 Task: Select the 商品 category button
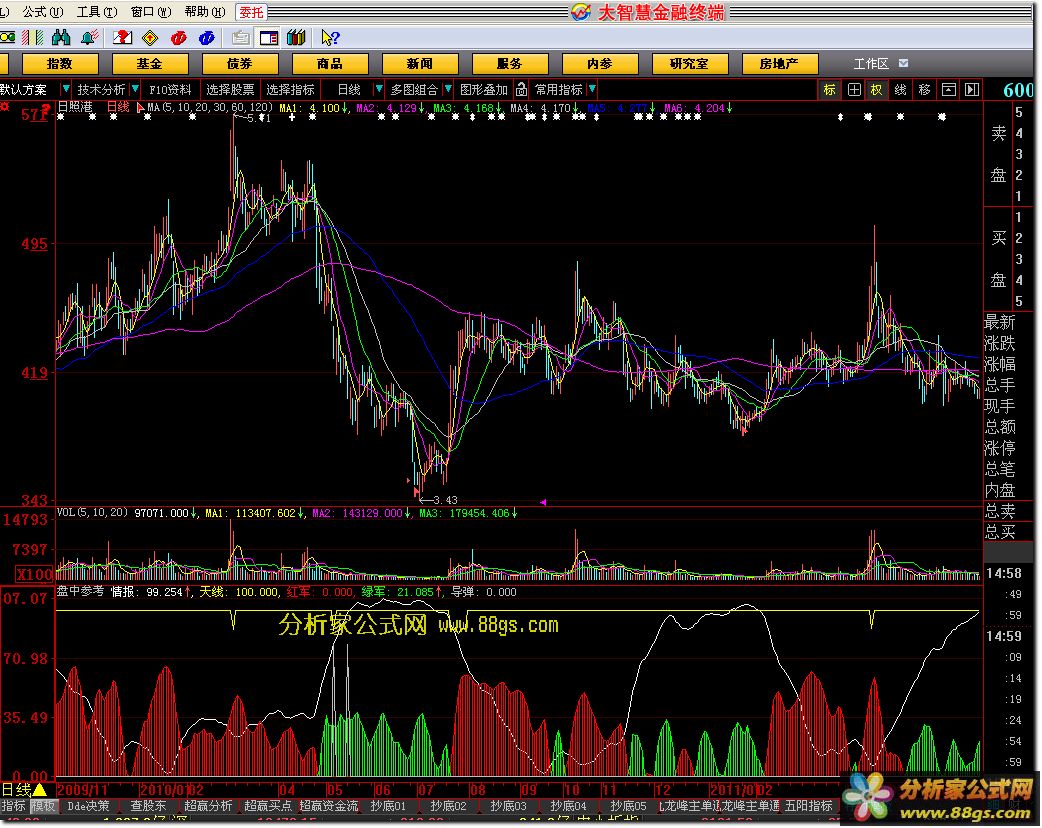330,64
